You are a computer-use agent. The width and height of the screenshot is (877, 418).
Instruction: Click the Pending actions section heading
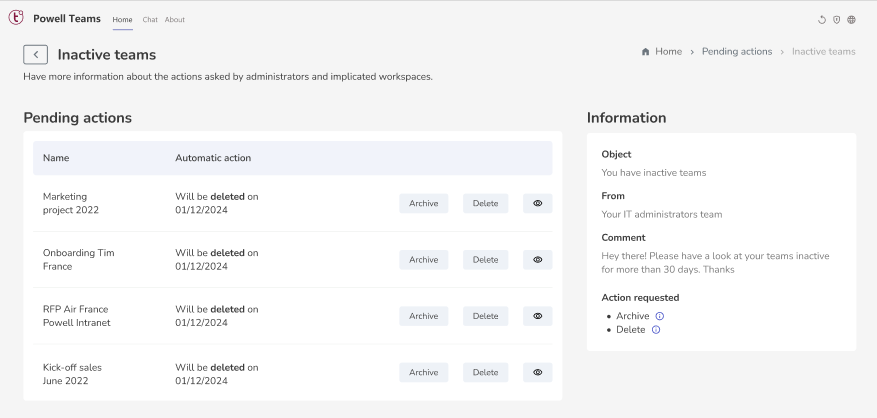[x=78, y=118]
